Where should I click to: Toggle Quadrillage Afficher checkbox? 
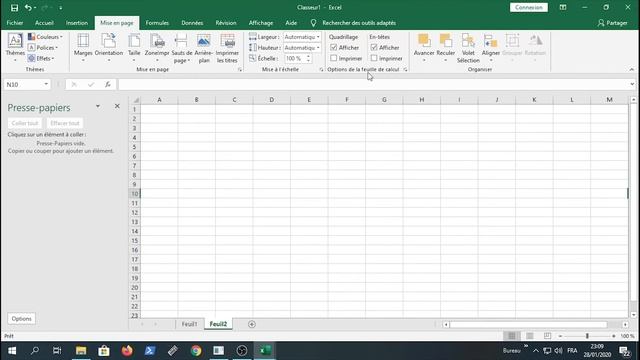pos(333,47)
